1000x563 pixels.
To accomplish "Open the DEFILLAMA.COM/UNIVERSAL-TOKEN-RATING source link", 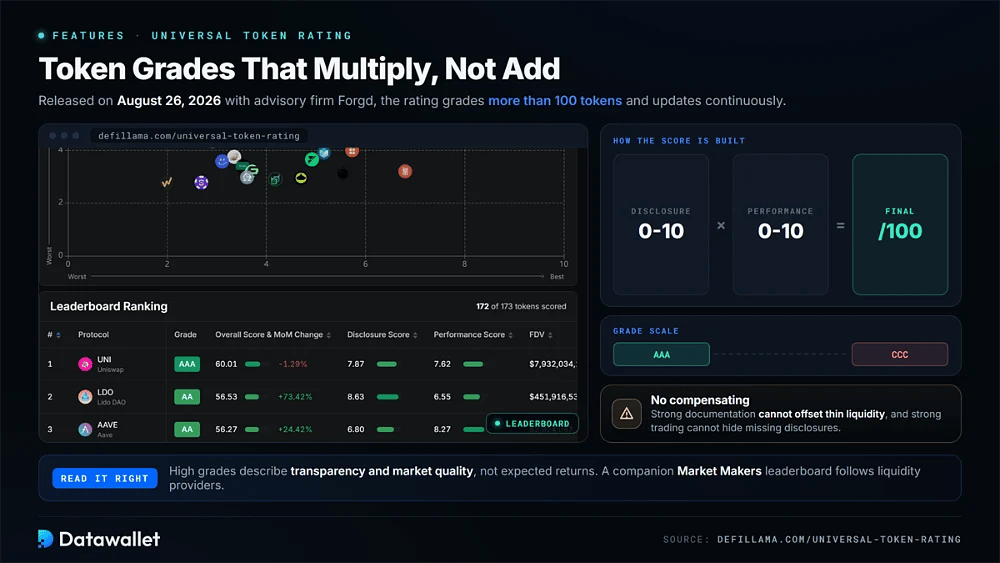I will click(x=839, y=539).
